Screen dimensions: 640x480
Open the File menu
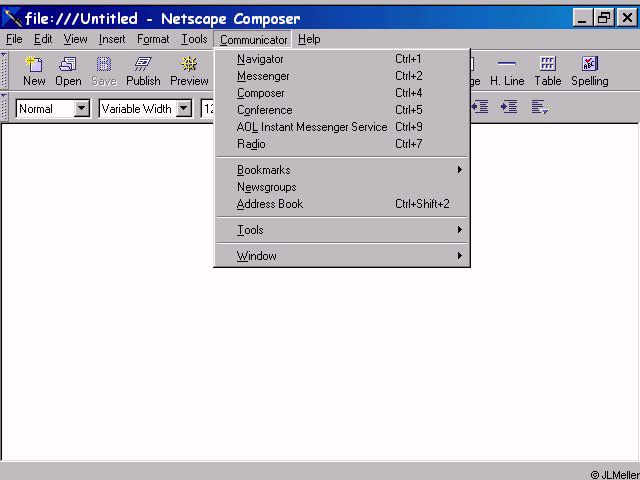coord(14,39)
